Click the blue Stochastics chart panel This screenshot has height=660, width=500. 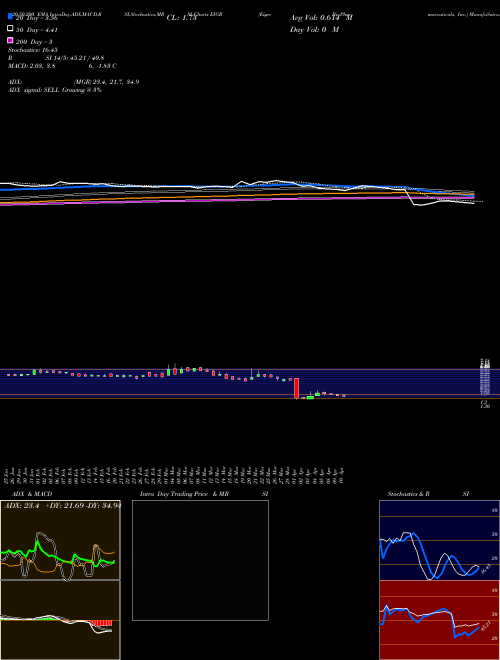(439, 540)
